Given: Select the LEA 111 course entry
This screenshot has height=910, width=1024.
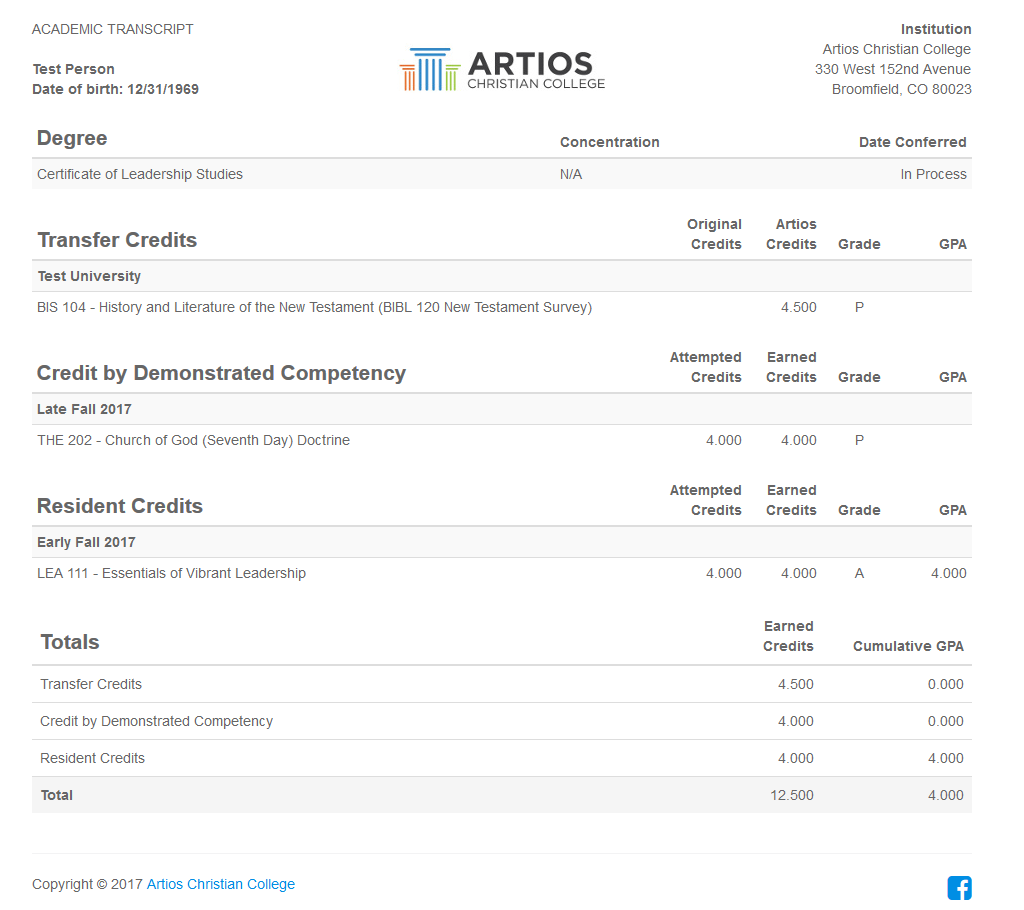Looking at the screenshot, I should [171, 573].
